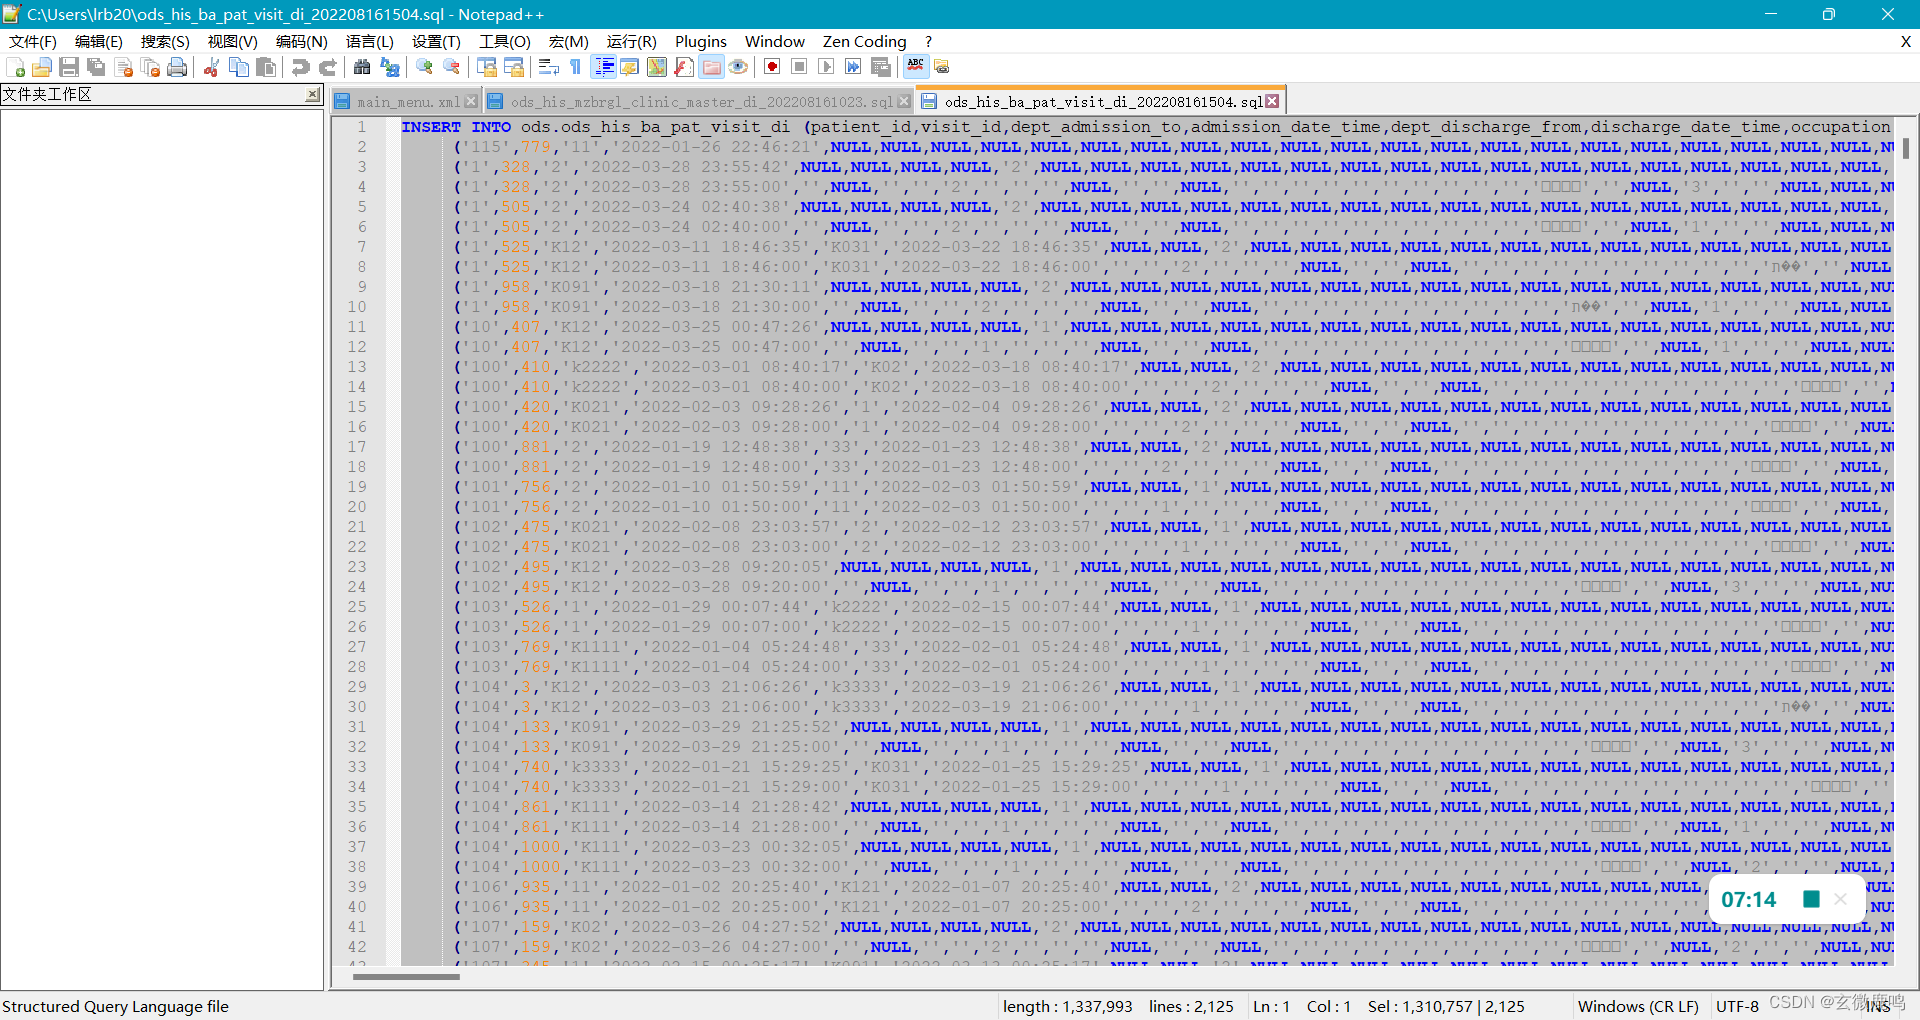The height and width of the screenshot is (1020, 1920).
Task: Toggle show all characters pilcrow
Action: coord(575,67)
